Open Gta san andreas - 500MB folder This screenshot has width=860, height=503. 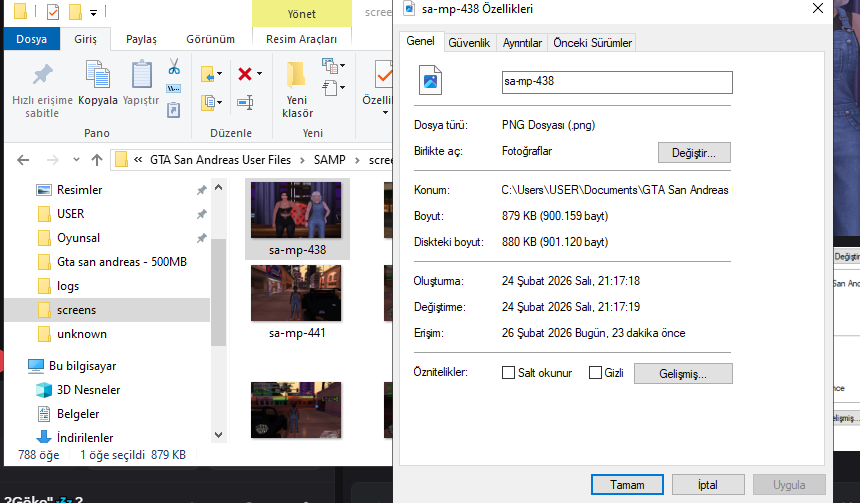pos(122,262)
